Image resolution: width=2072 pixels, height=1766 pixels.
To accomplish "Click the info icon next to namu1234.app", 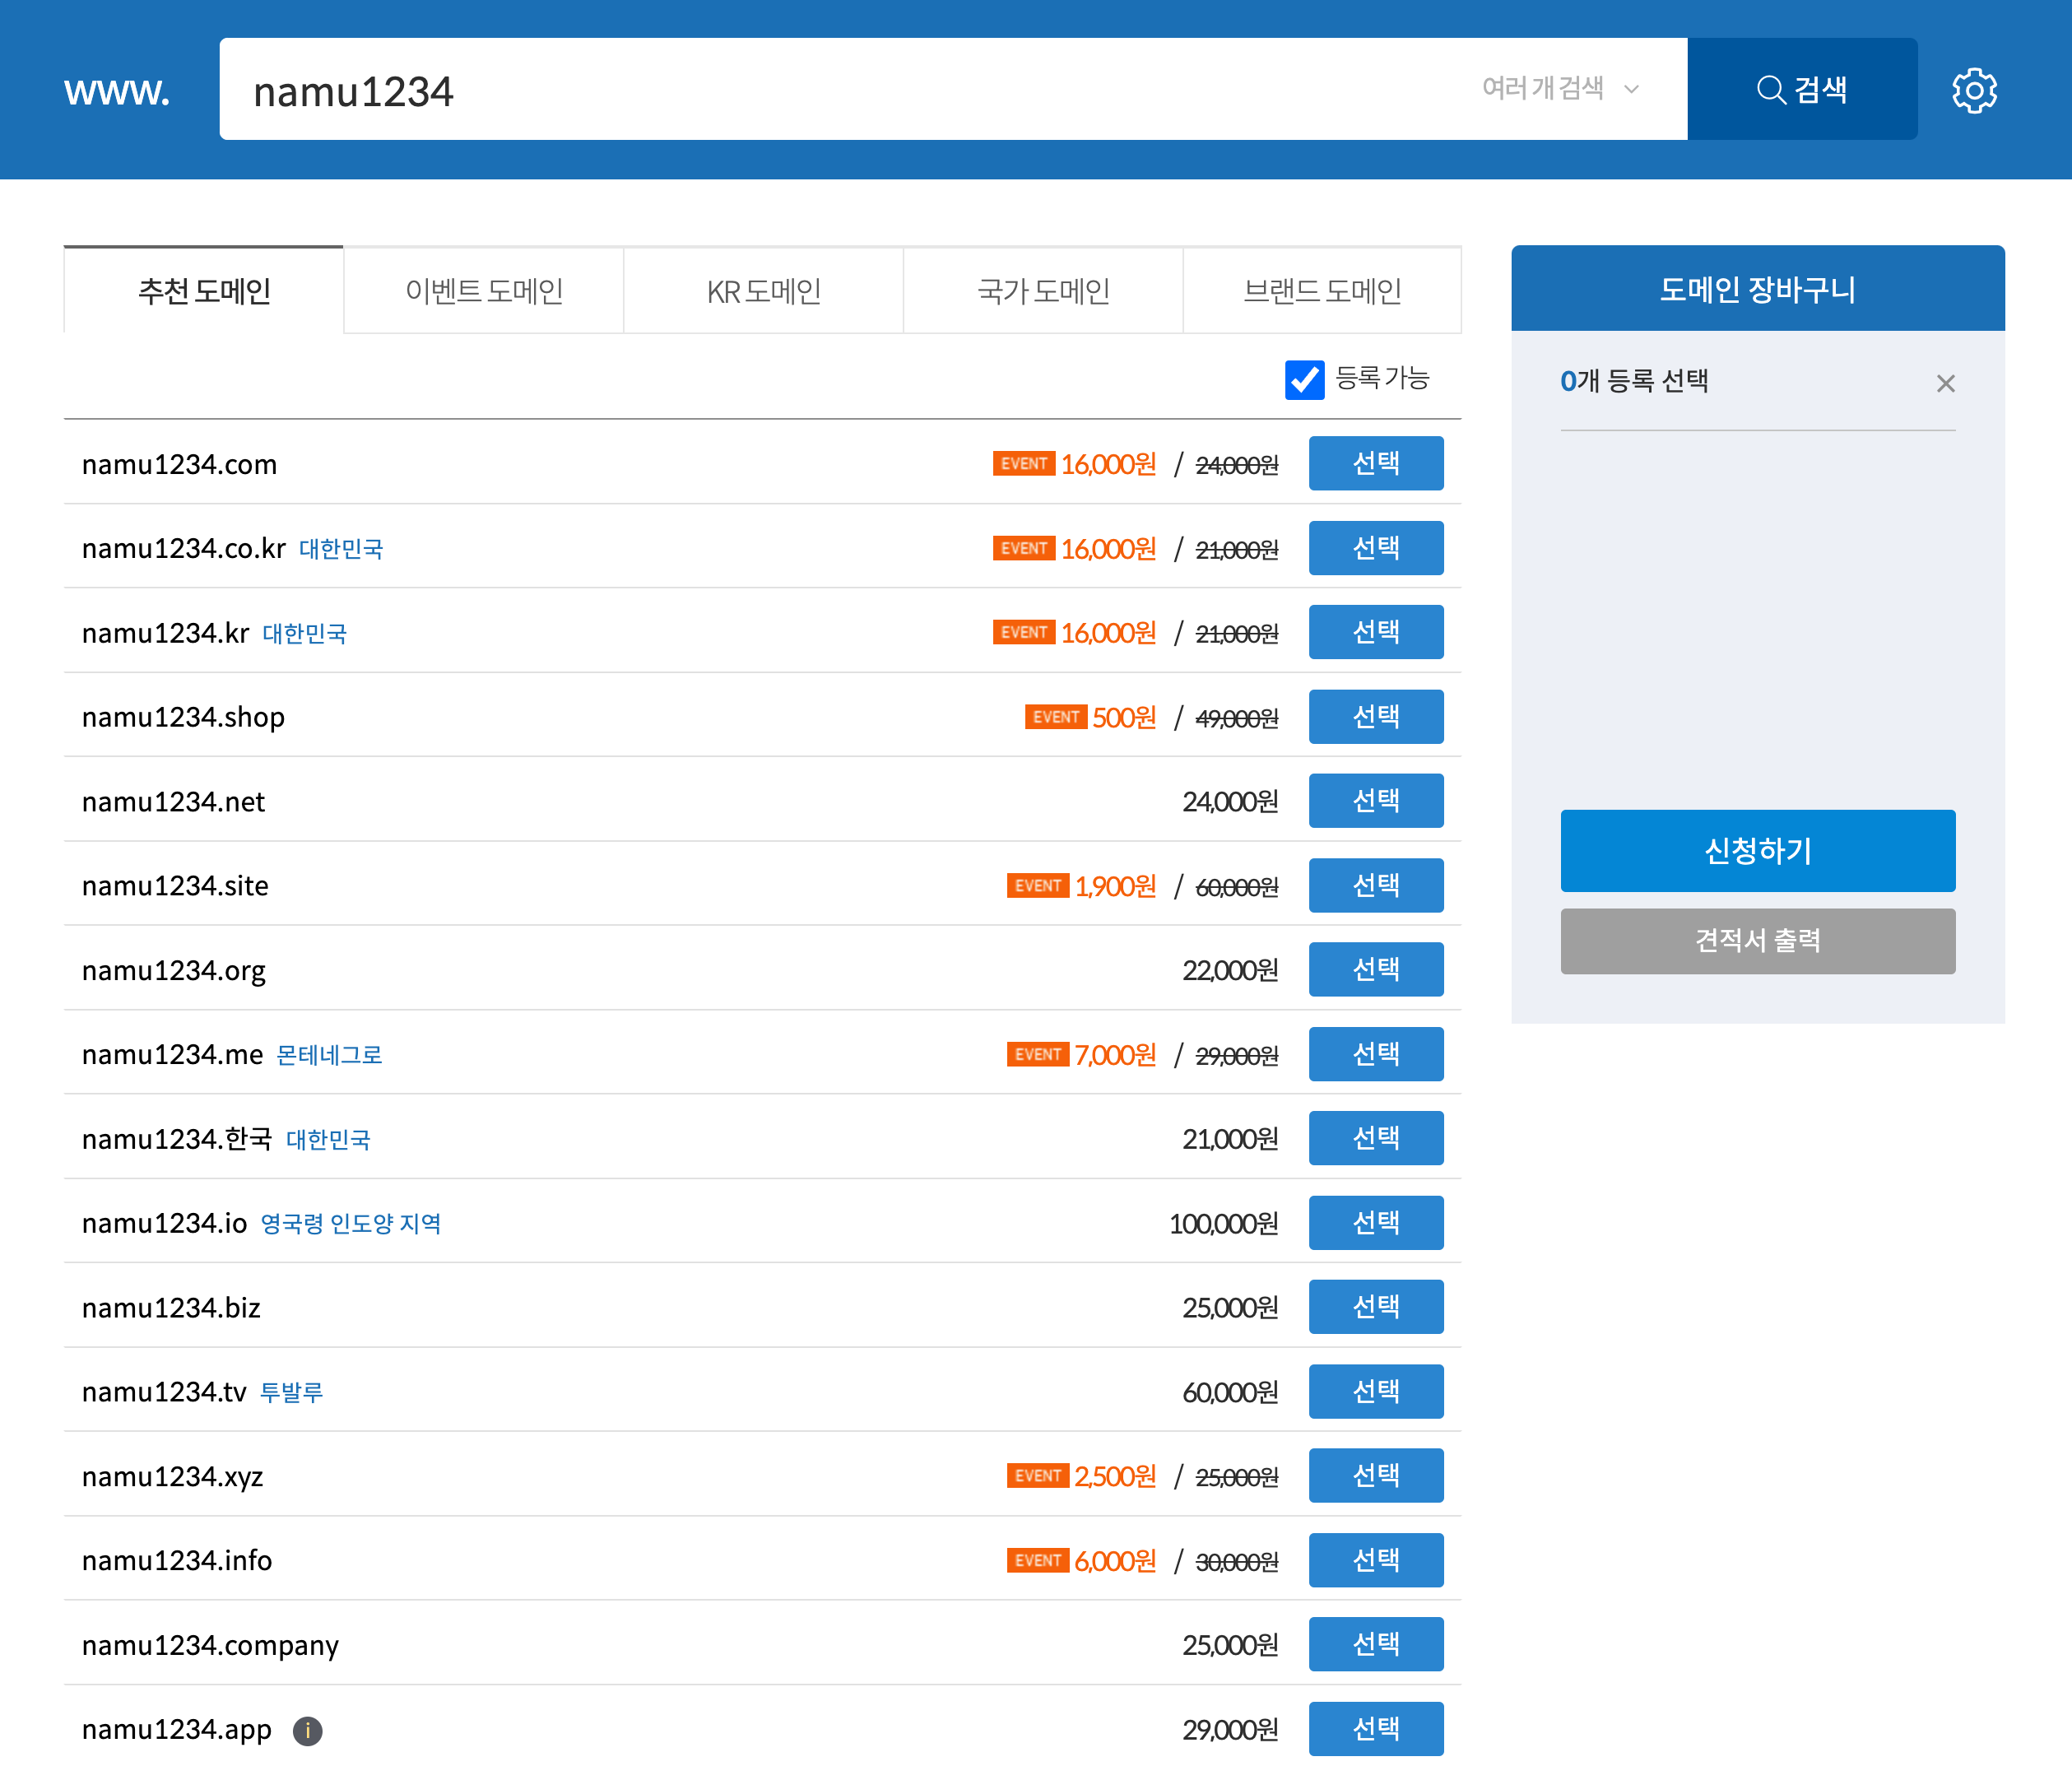I will (x=307, y=1730).
